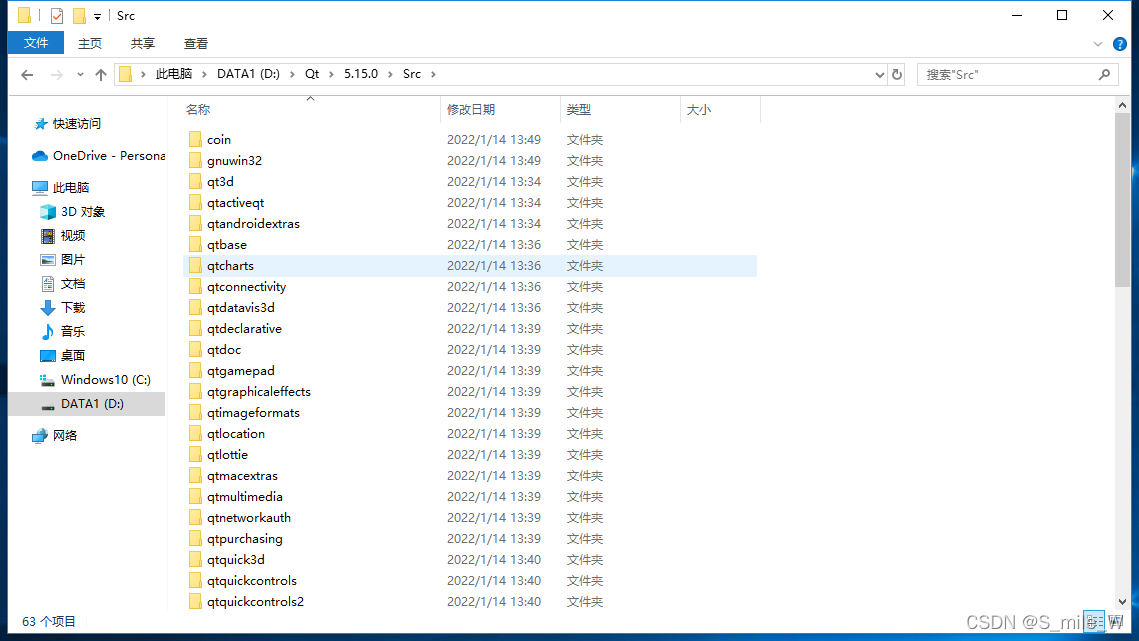Open 视频 folder in sidebar

point(62,235)
